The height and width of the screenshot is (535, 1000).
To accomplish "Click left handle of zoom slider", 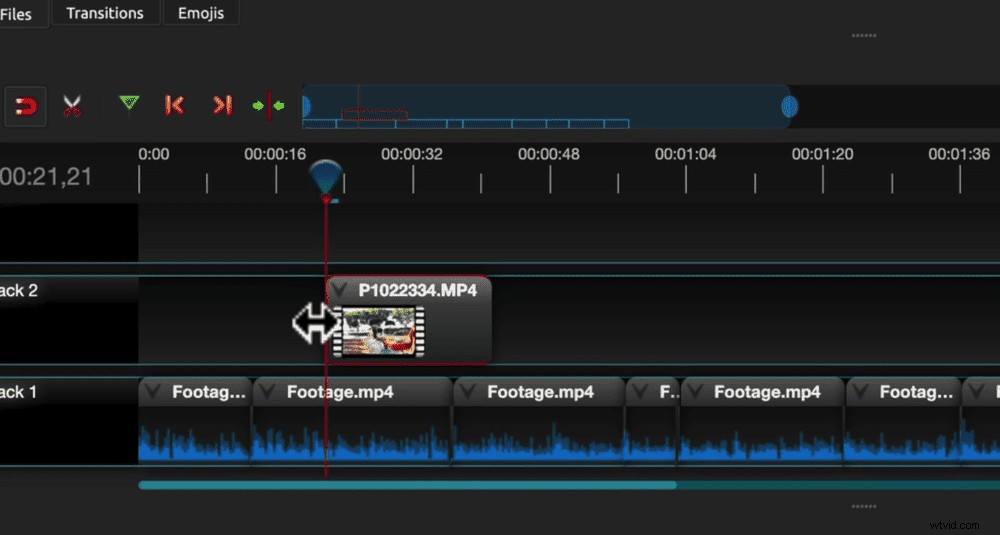I will [x=305, y=106].
